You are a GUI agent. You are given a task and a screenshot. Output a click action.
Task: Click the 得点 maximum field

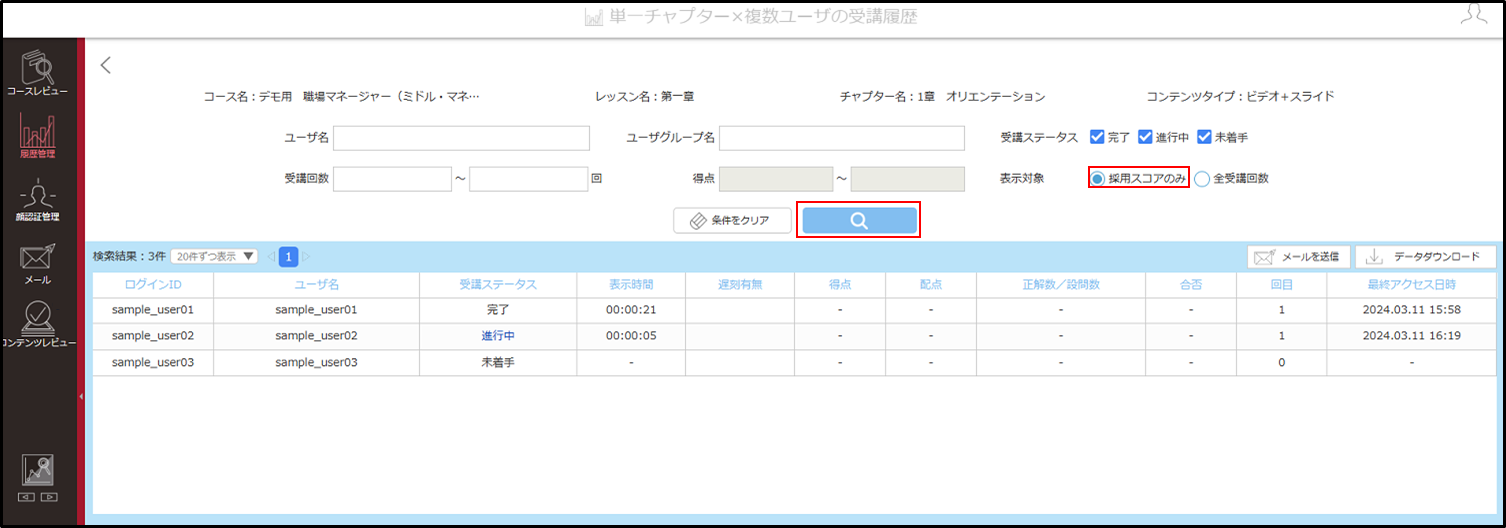(908, 179)
